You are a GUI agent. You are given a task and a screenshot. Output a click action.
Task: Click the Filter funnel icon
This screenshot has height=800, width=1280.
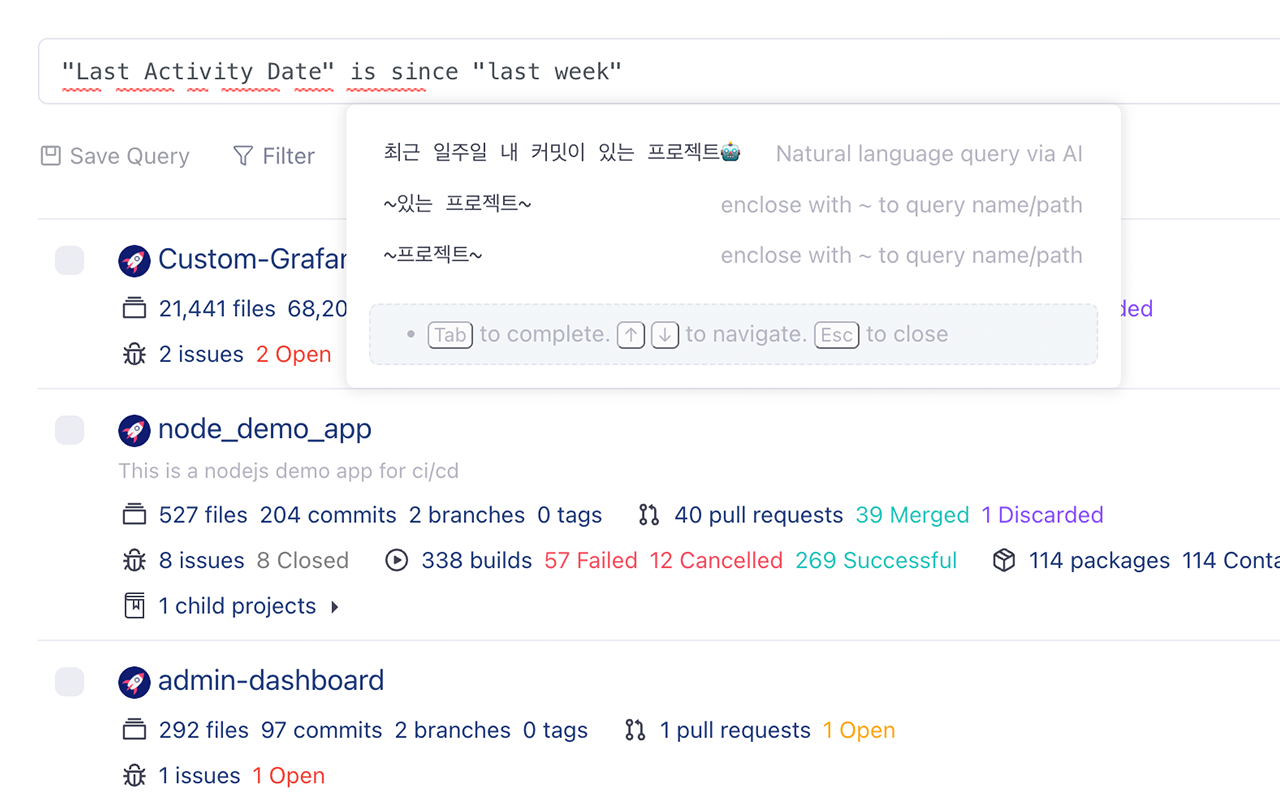coord(242,156)
